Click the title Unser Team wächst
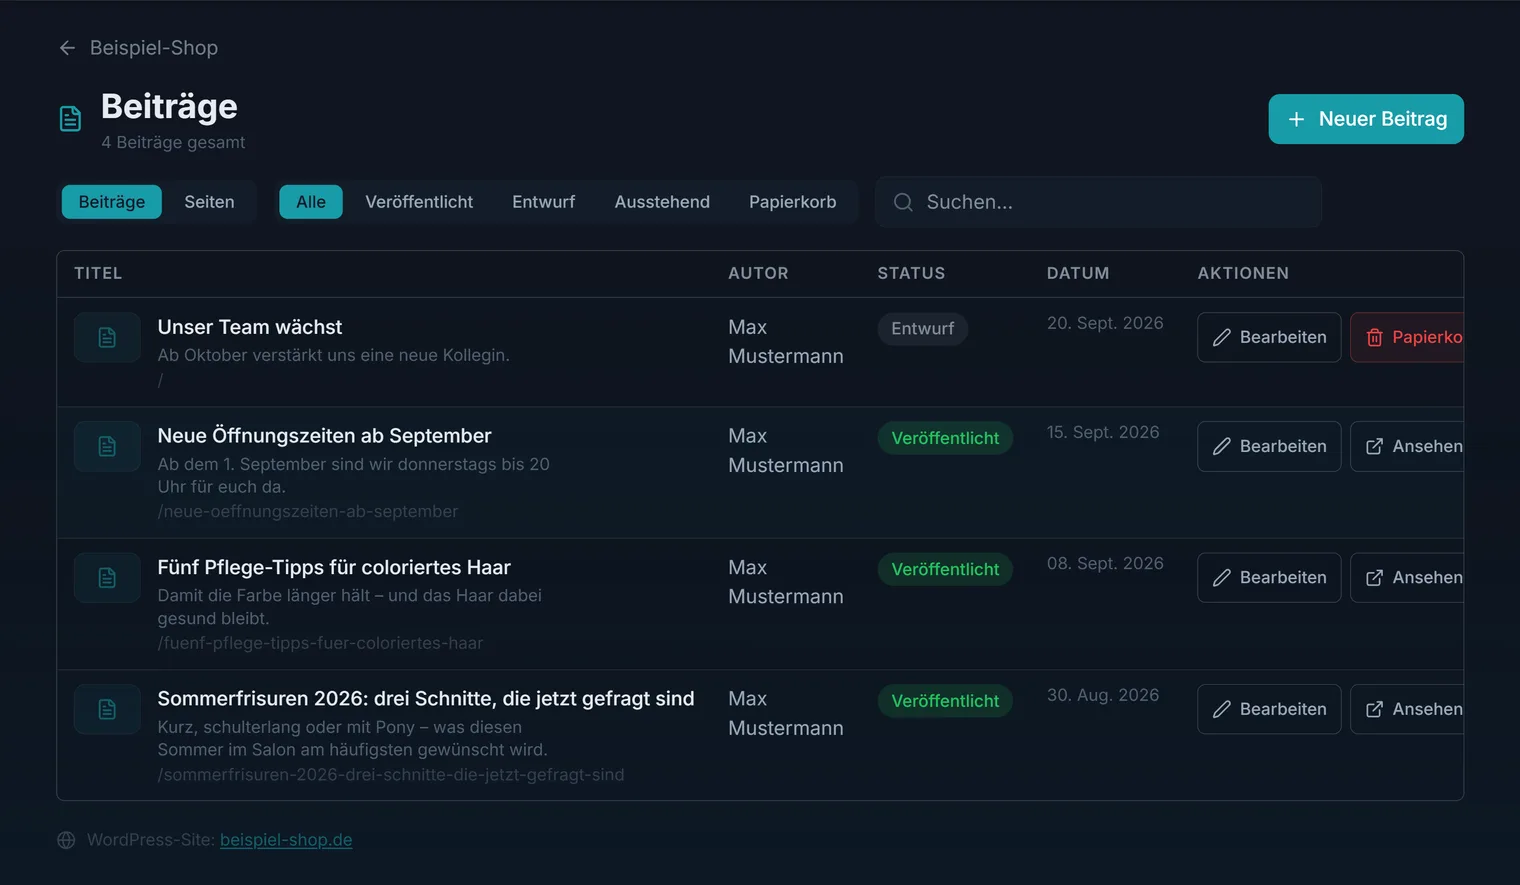This screenshot has width=1520, height=885. click(x=250, y=327)
